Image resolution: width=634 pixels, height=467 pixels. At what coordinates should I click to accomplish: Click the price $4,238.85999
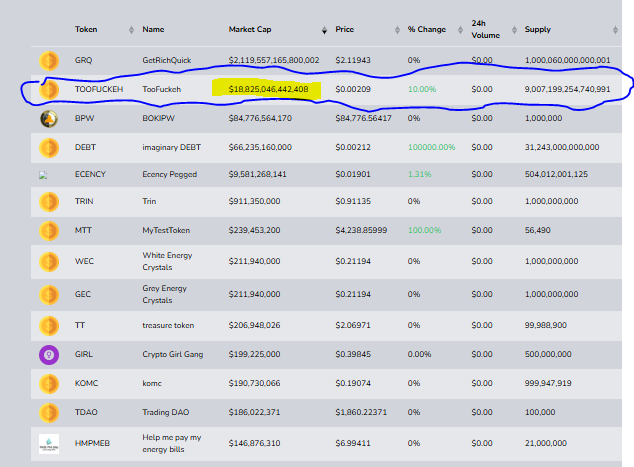(x=361, y=230)
